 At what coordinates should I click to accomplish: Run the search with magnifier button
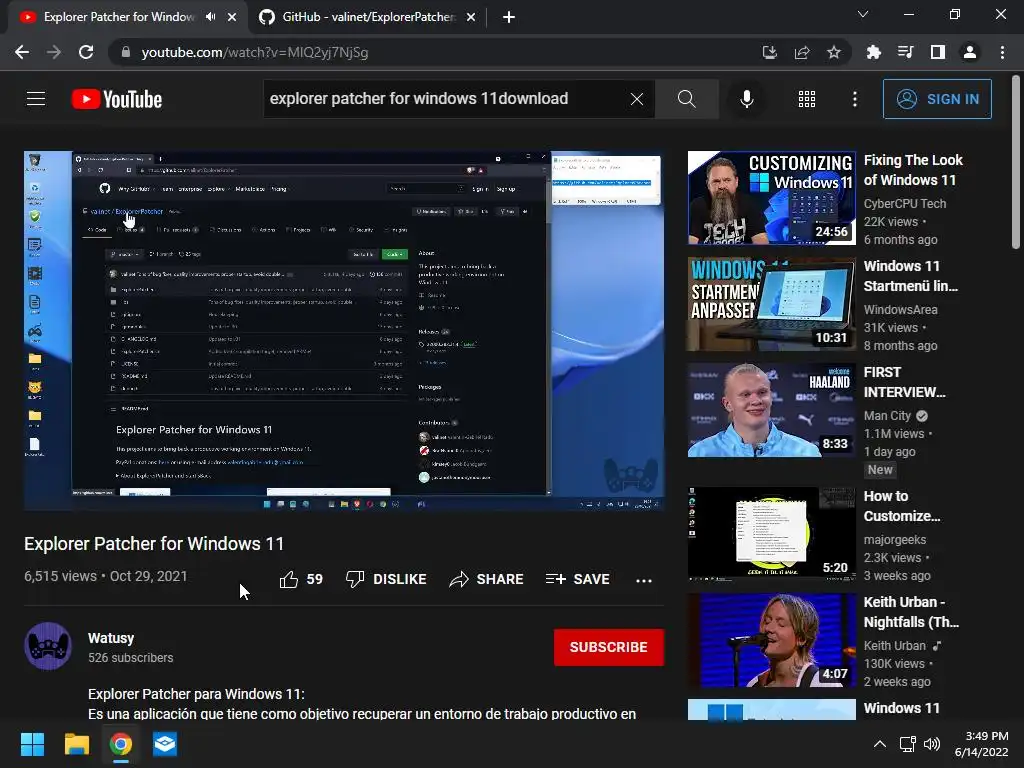click(686, 99)
